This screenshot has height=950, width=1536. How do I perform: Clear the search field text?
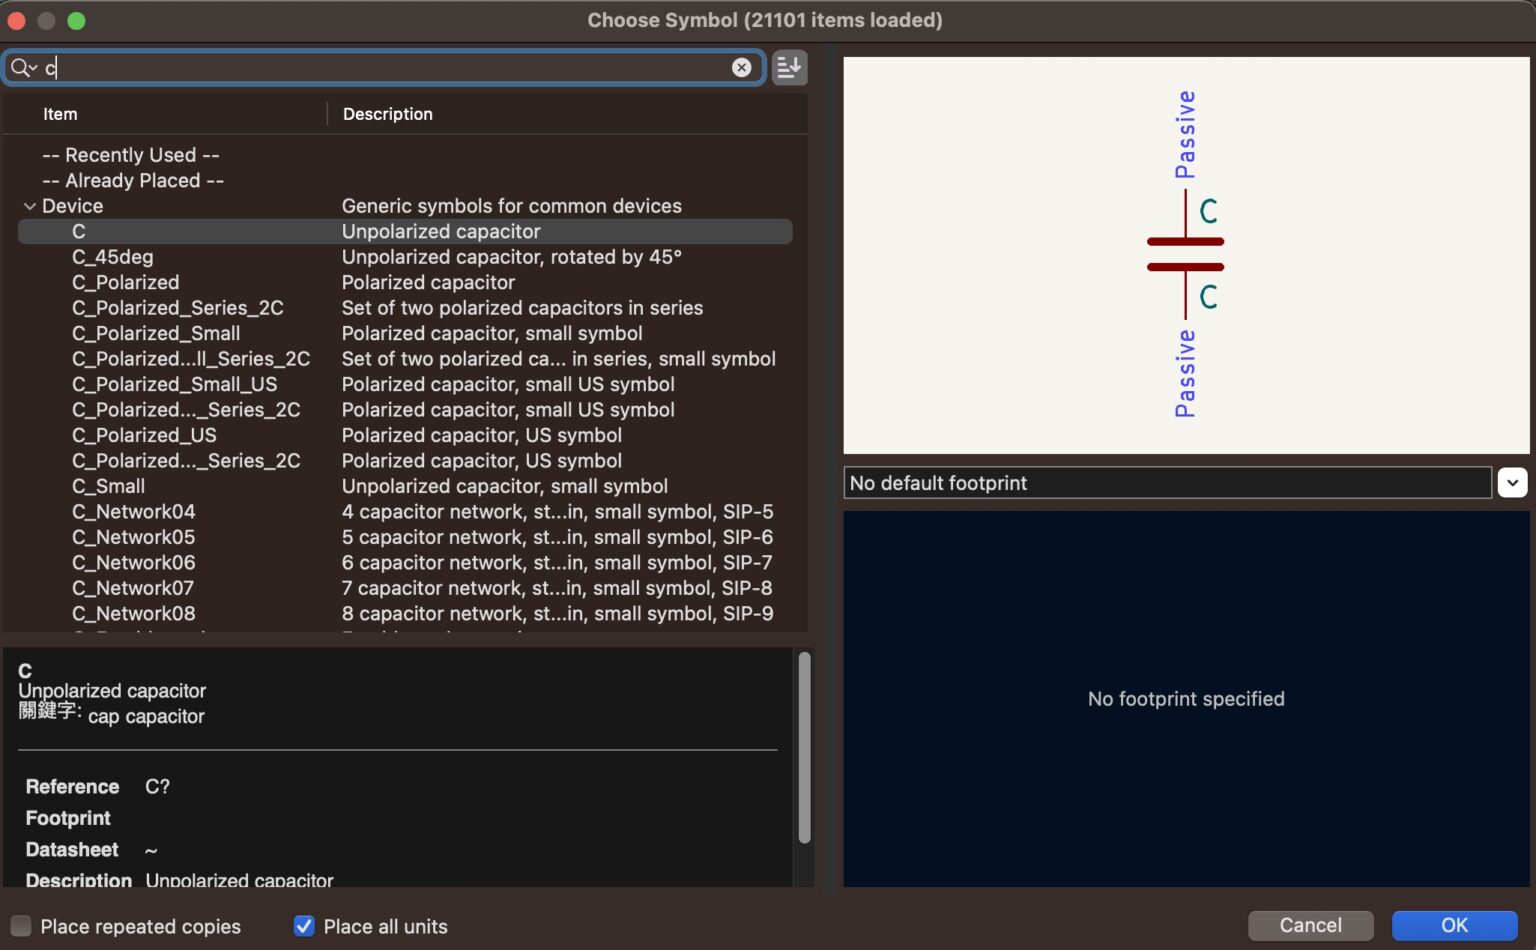[741, 67]
